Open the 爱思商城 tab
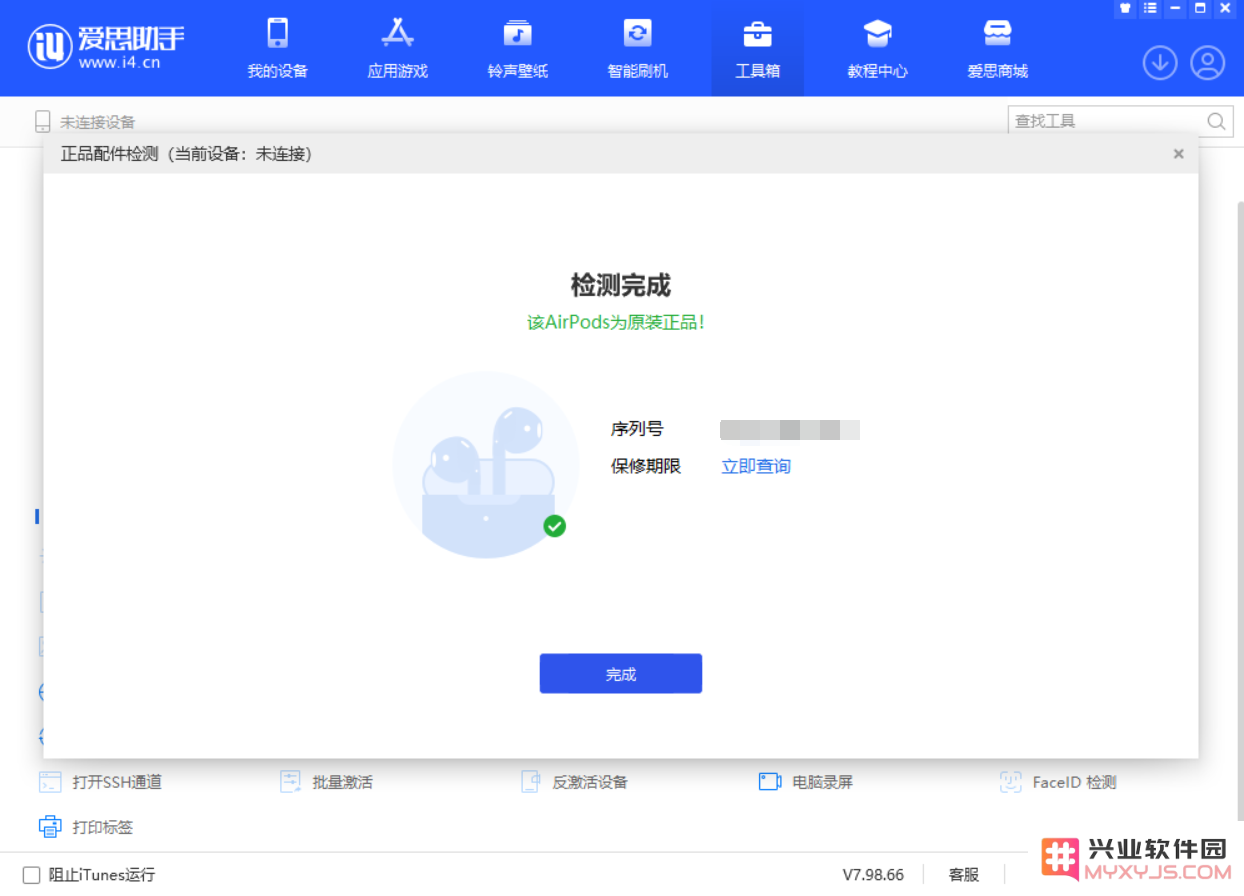 point(998,48)
